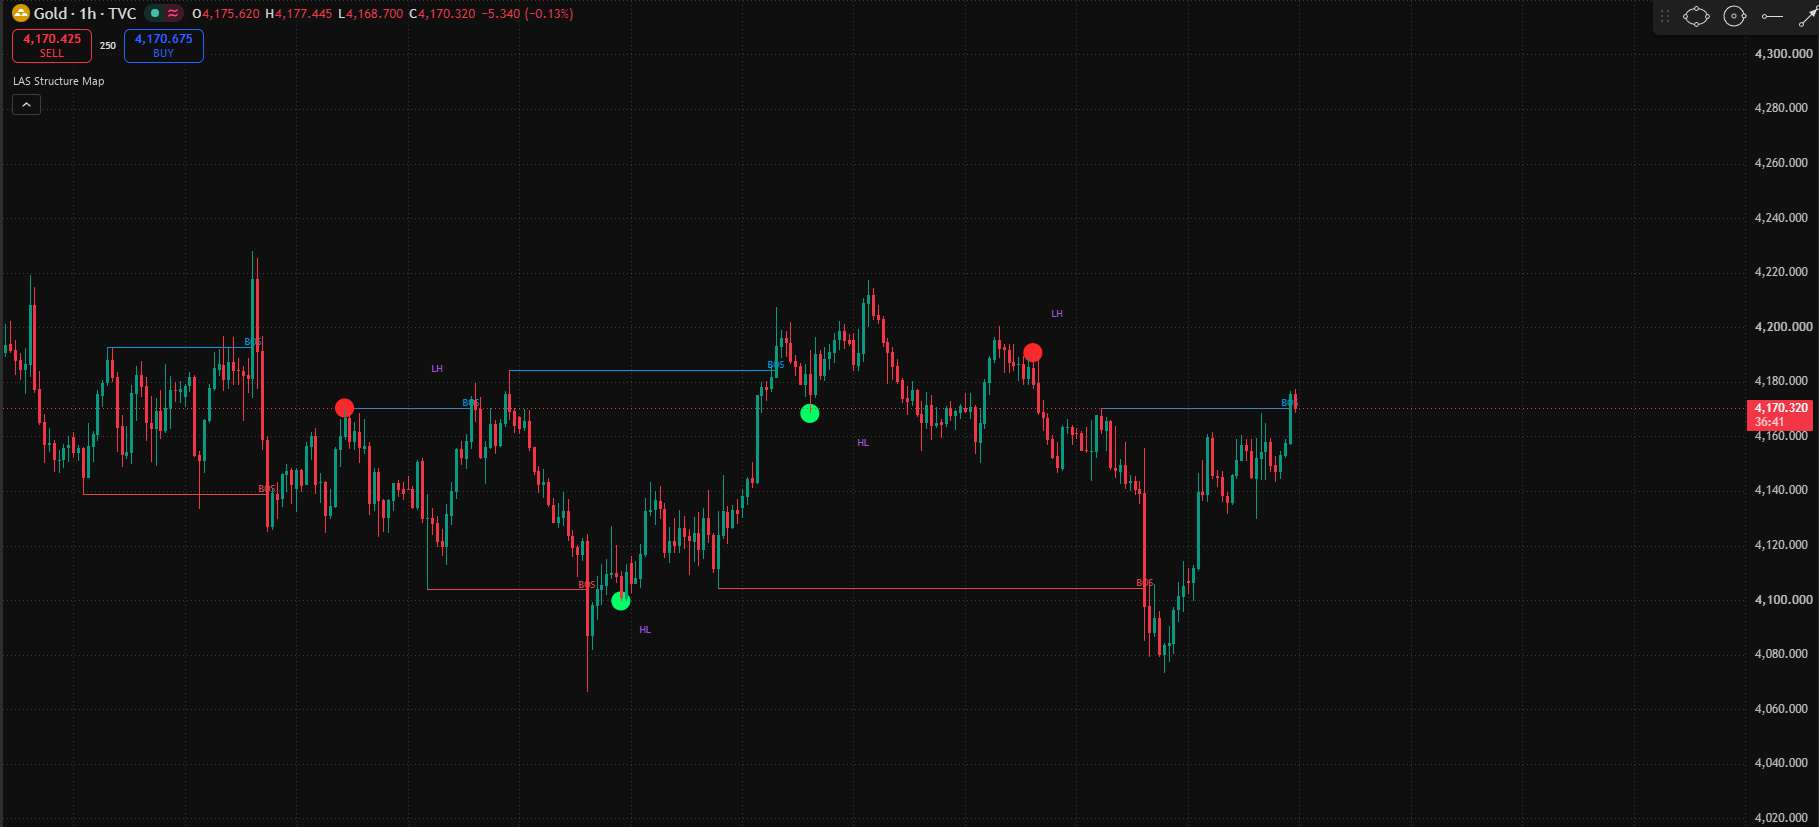Click the green marker above lowest HL label
The width and height of the screenshot is (1819, 827).
coord(620,601)
